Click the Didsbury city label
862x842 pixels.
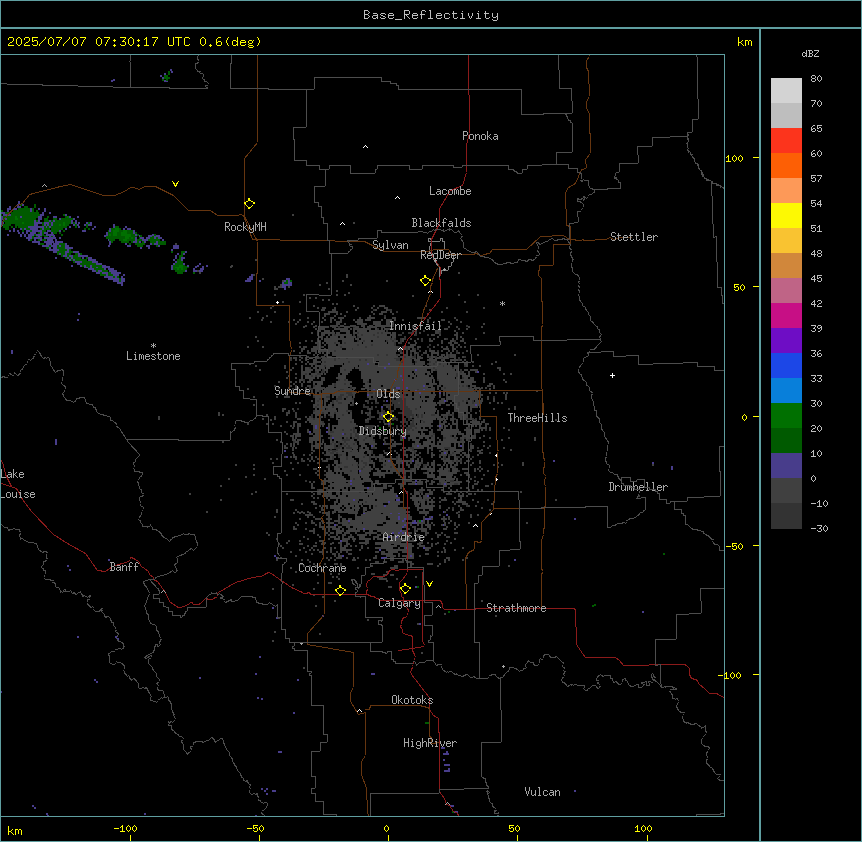(x=383, y=431)
